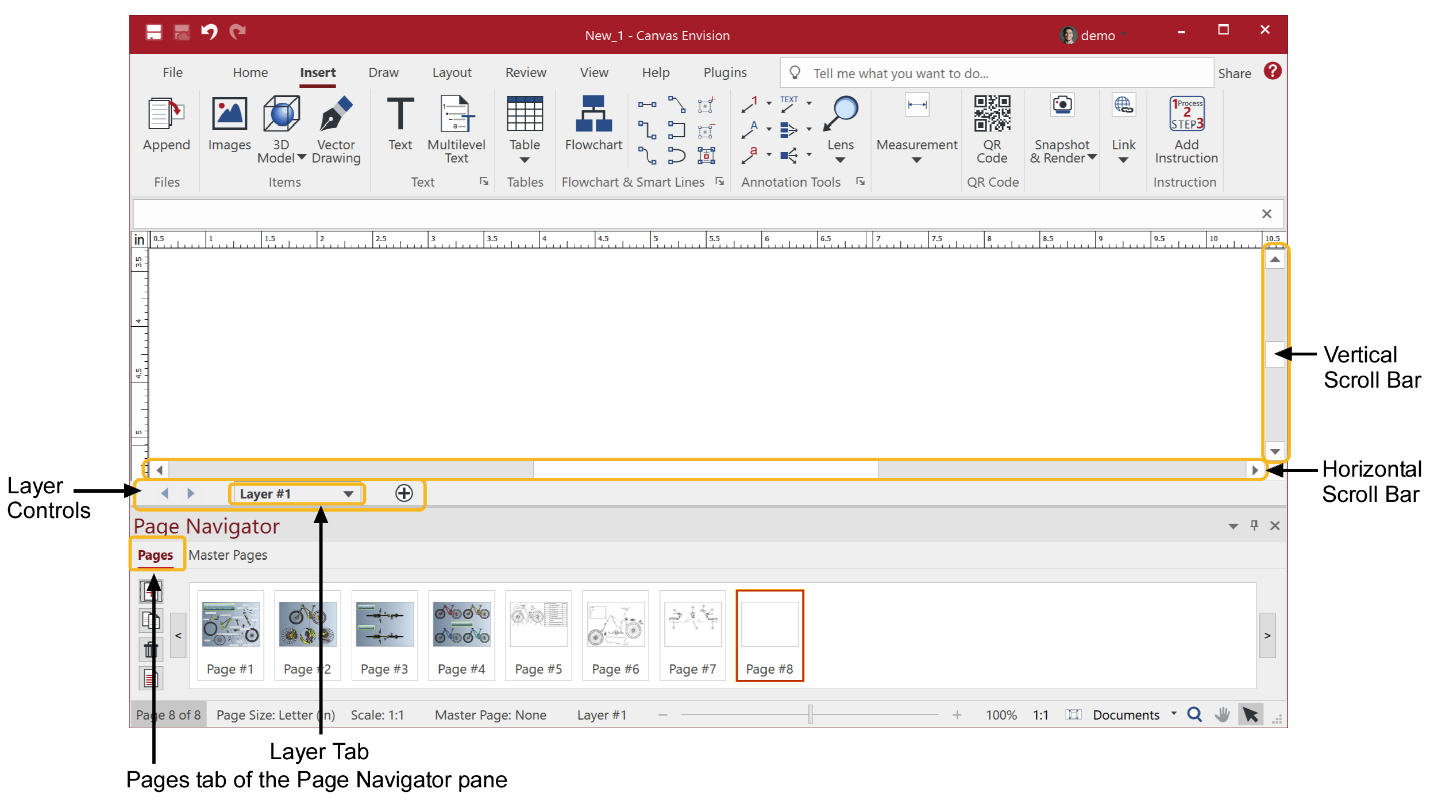Image resolution: width=1430 pixels, height=808 pixels.
Task: Add a new layer with the plus button
Action: [404, 493]
